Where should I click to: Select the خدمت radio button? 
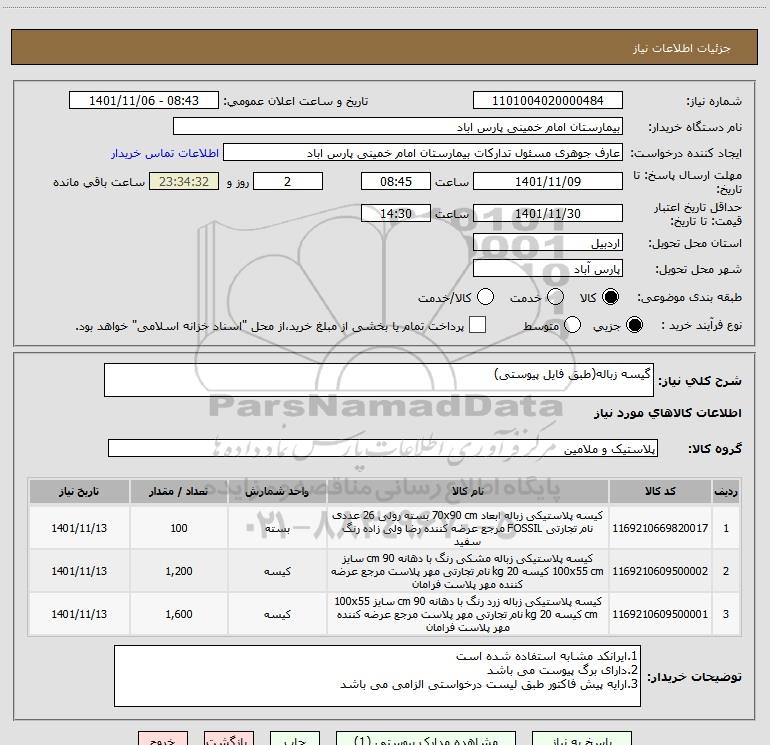coord(555,297)
